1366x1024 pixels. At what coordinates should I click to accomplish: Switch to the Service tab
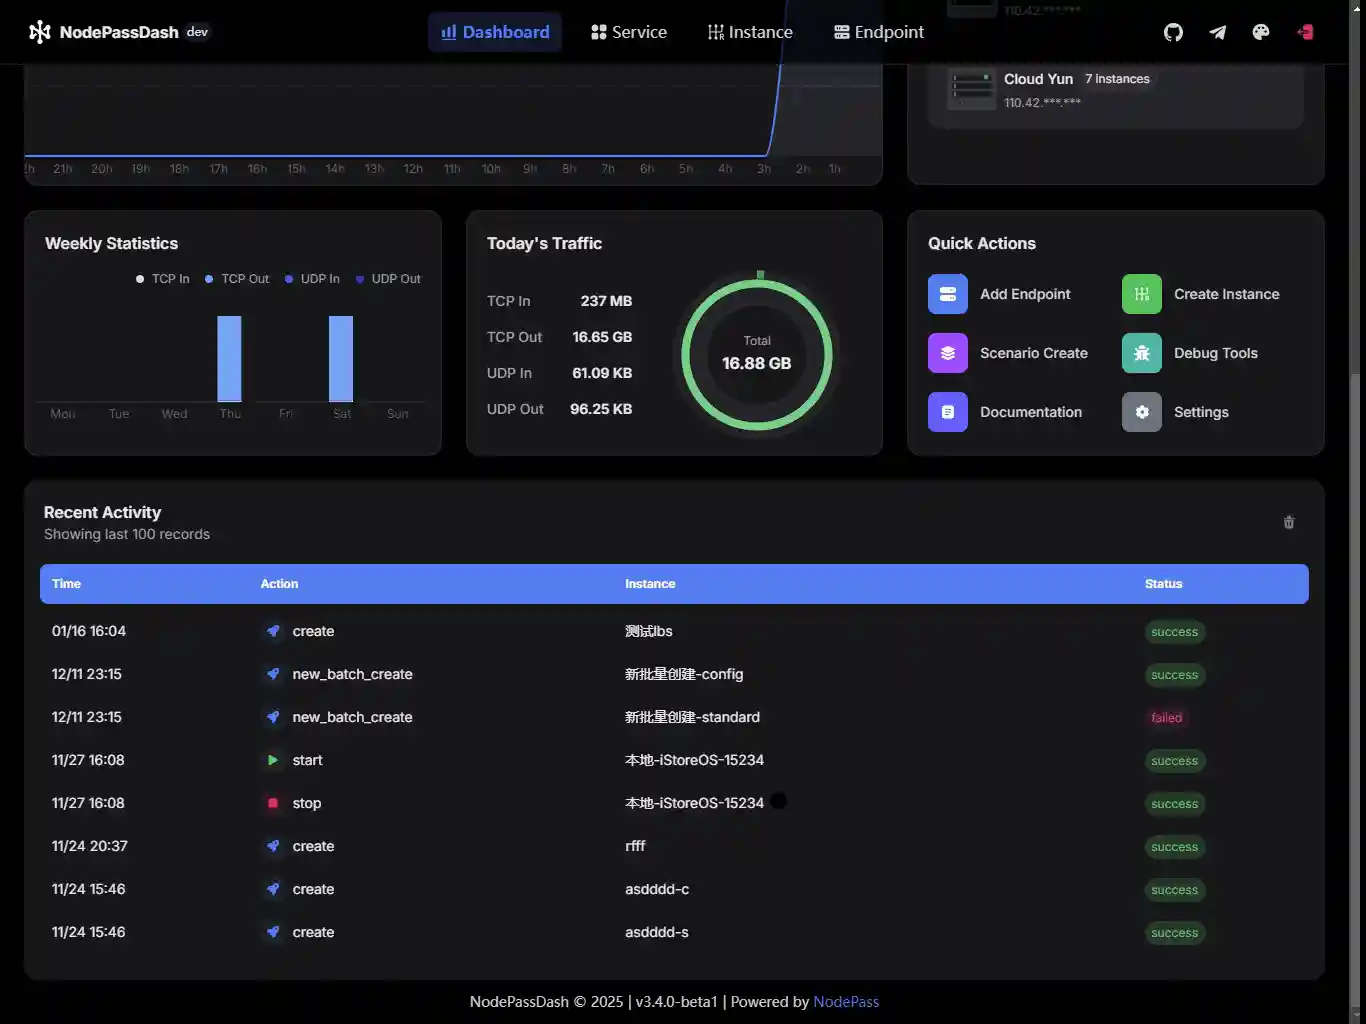628,32
